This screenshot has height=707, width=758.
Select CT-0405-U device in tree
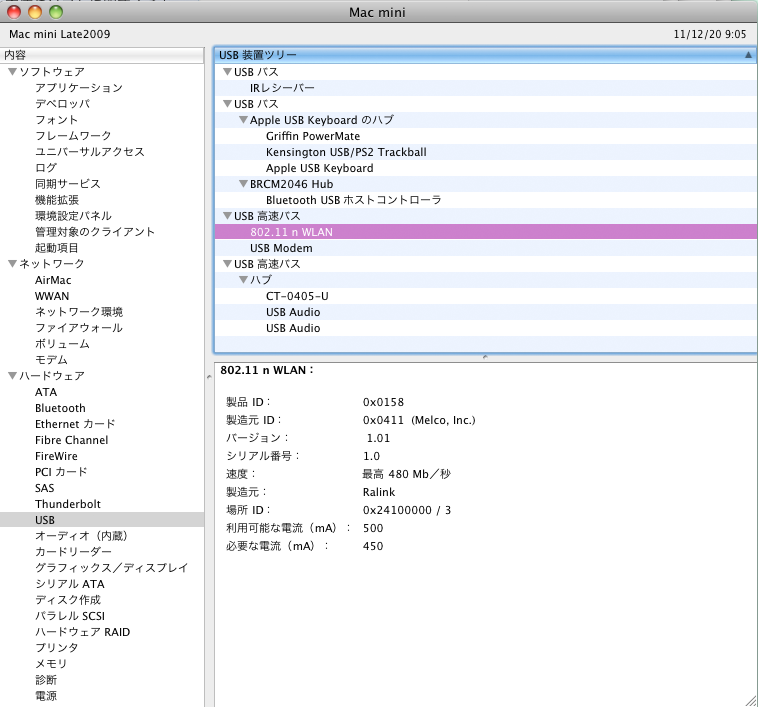297,296
